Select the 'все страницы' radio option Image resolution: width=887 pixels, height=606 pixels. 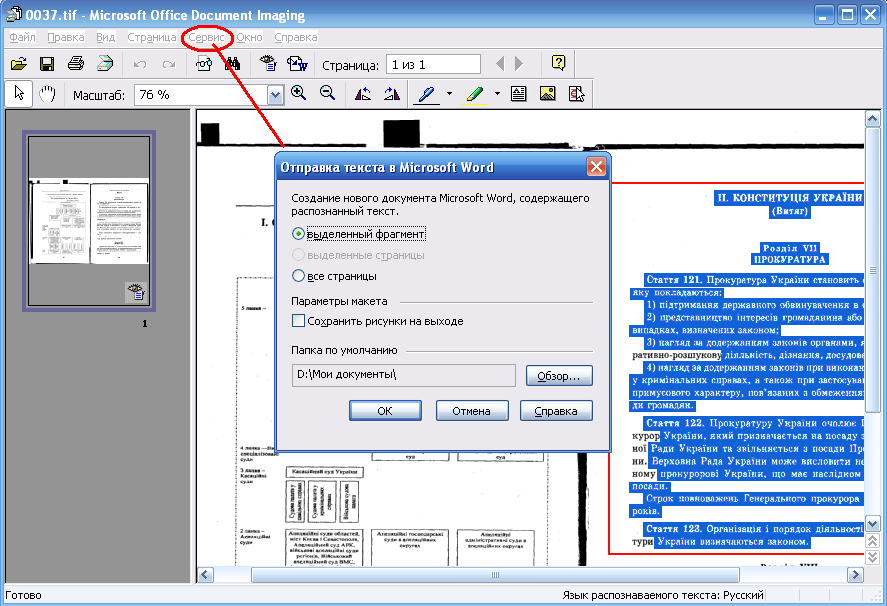(x=298, y=276)
